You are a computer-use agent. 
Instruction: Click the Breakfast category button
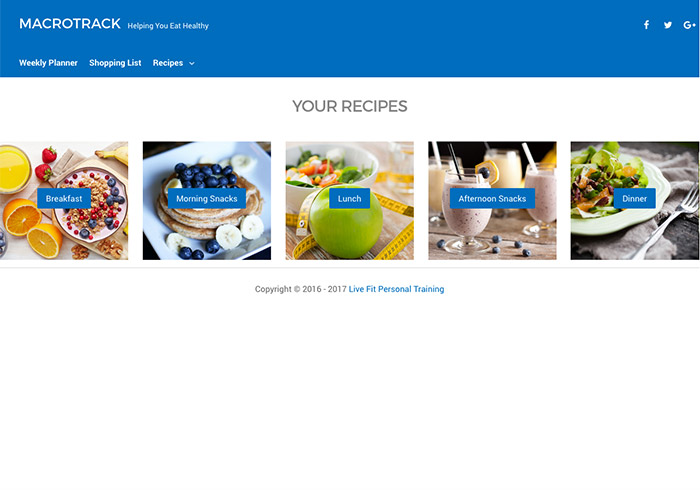click(x=64, y=199)
